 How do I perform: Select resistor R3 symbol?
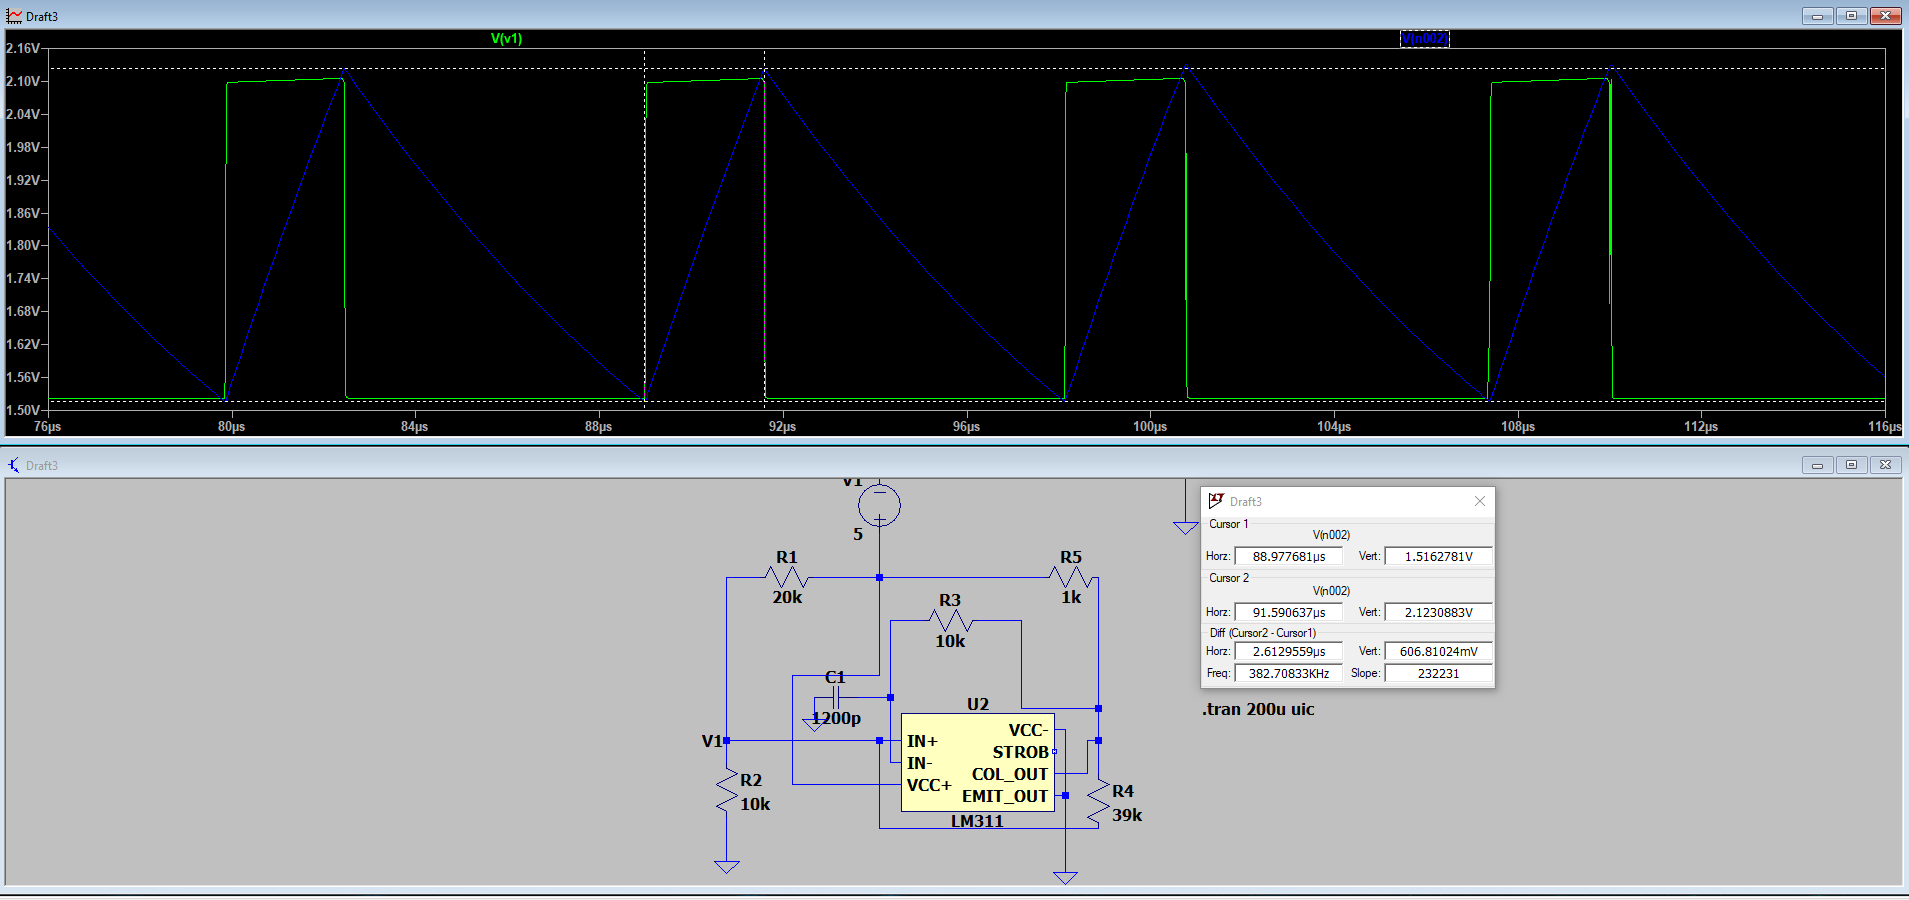pyautogui.click(x=950, y=620)
